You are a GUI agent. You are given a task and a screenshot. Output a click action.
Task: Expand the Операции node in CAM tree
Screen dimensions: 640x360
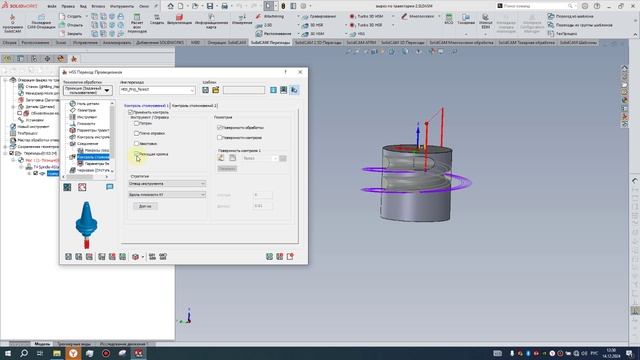click(x=5, y=80)
